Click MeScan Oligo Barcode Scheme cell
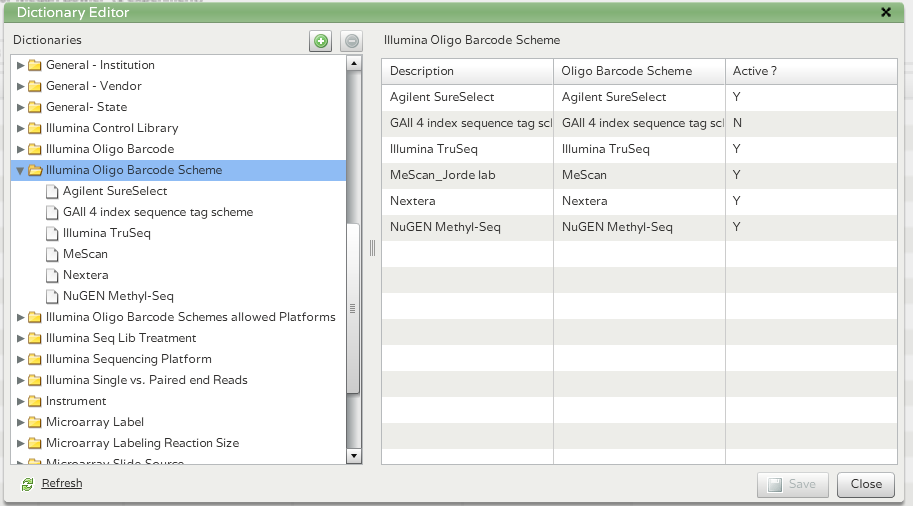Image resolution: width=913 pixels, height=506 pixels. click(639, 175)
